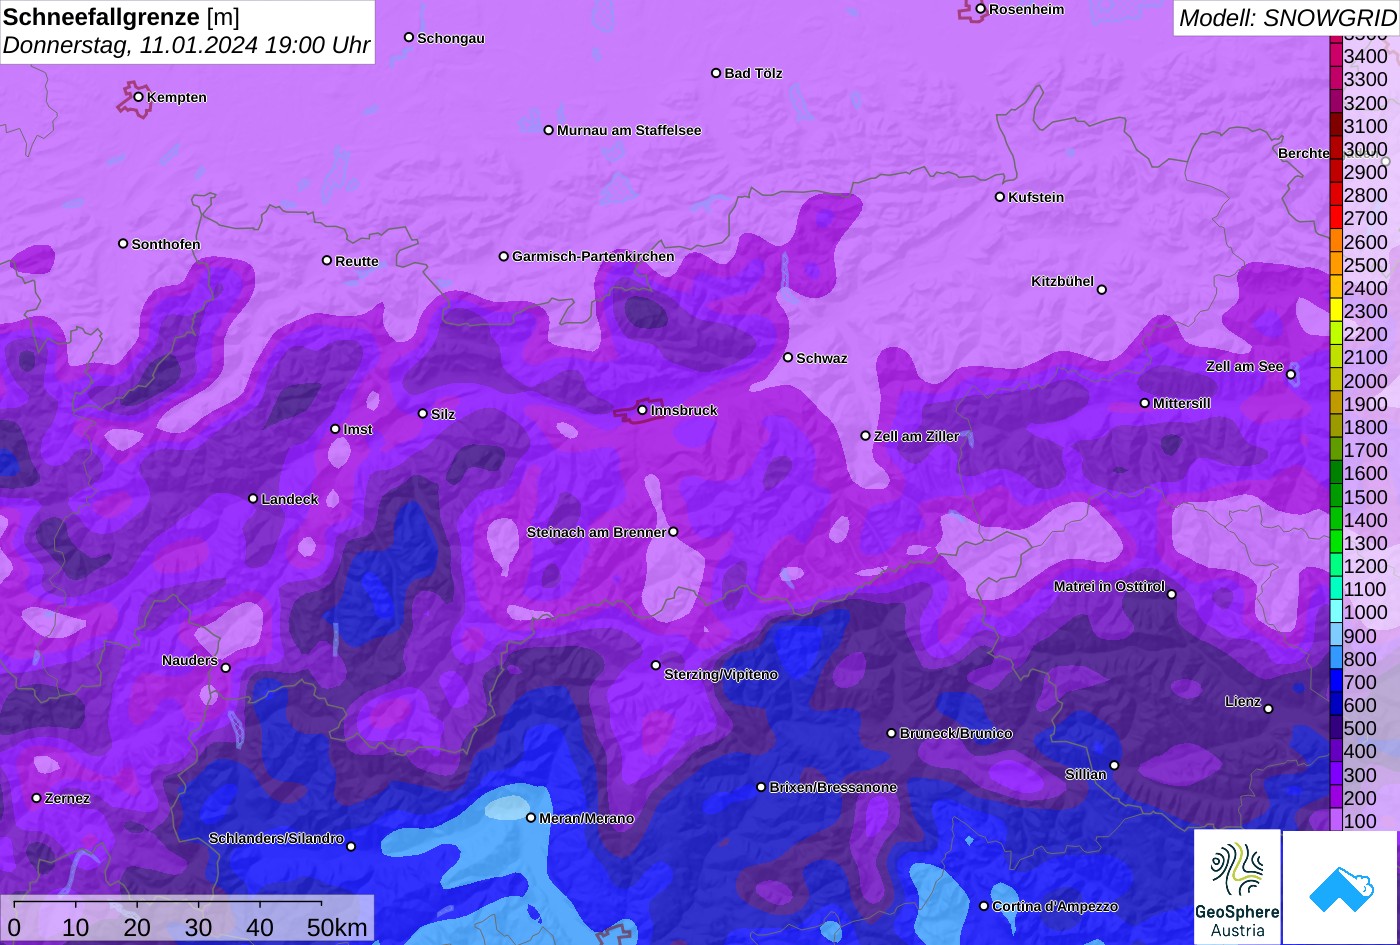
Task: Click the blue house-and-cloud logo
Action: [x=1340, y=887]
